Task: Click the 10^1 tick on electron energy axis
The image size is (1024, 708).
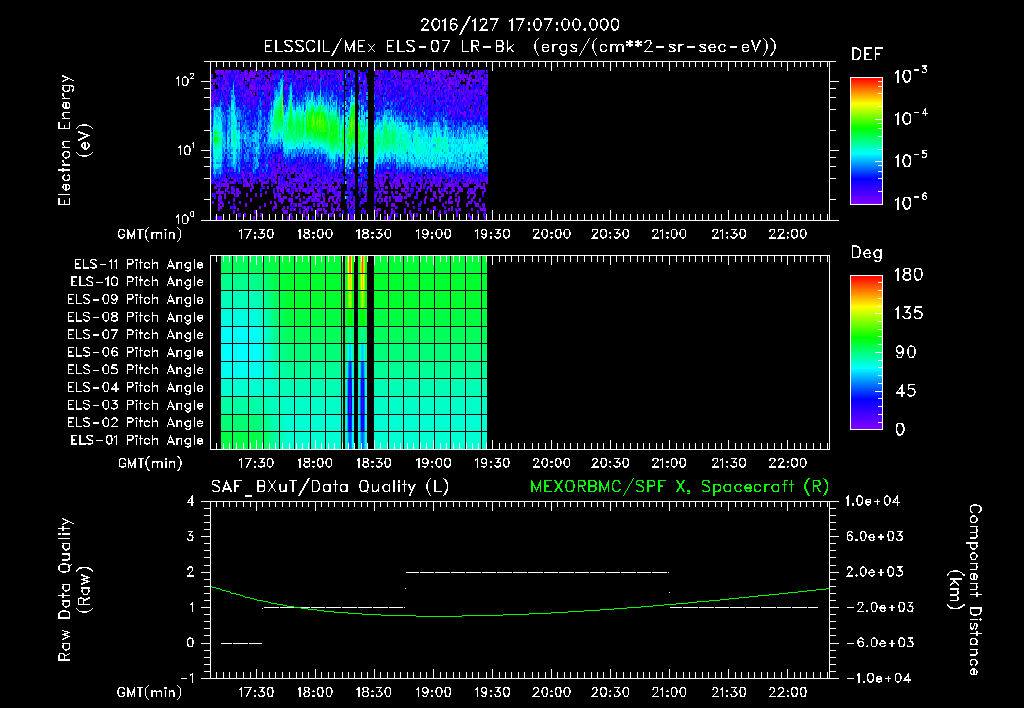Action: coord(185,150)
